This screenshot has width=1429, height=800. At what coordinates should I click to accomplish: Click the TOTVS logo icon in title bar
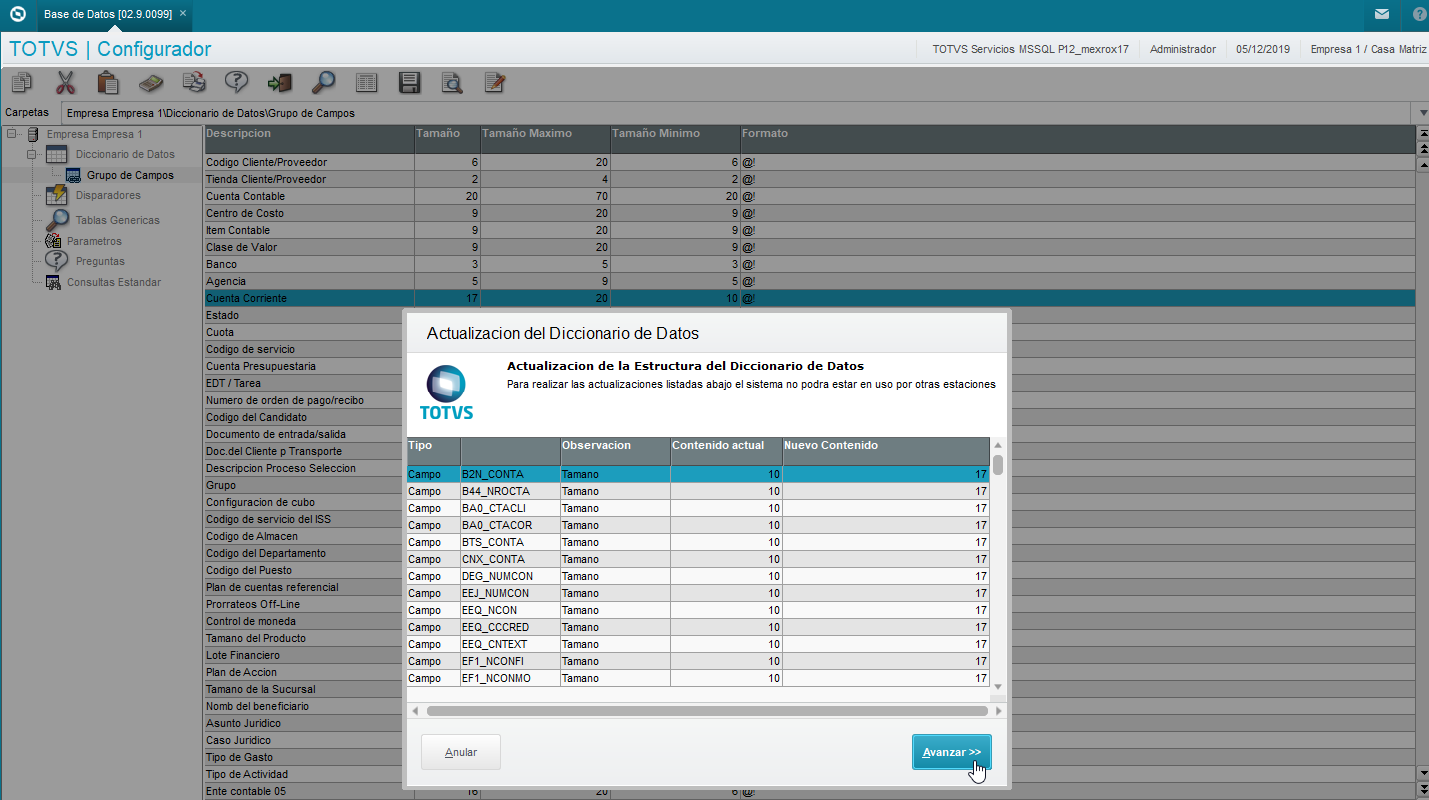(17, 15)
